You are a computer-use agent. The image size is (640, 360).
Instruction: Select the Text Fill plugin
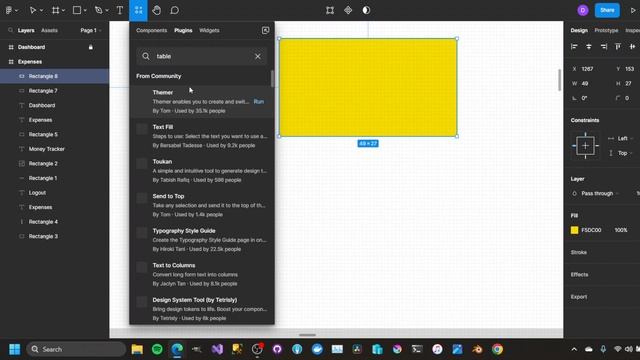[202, 136]
